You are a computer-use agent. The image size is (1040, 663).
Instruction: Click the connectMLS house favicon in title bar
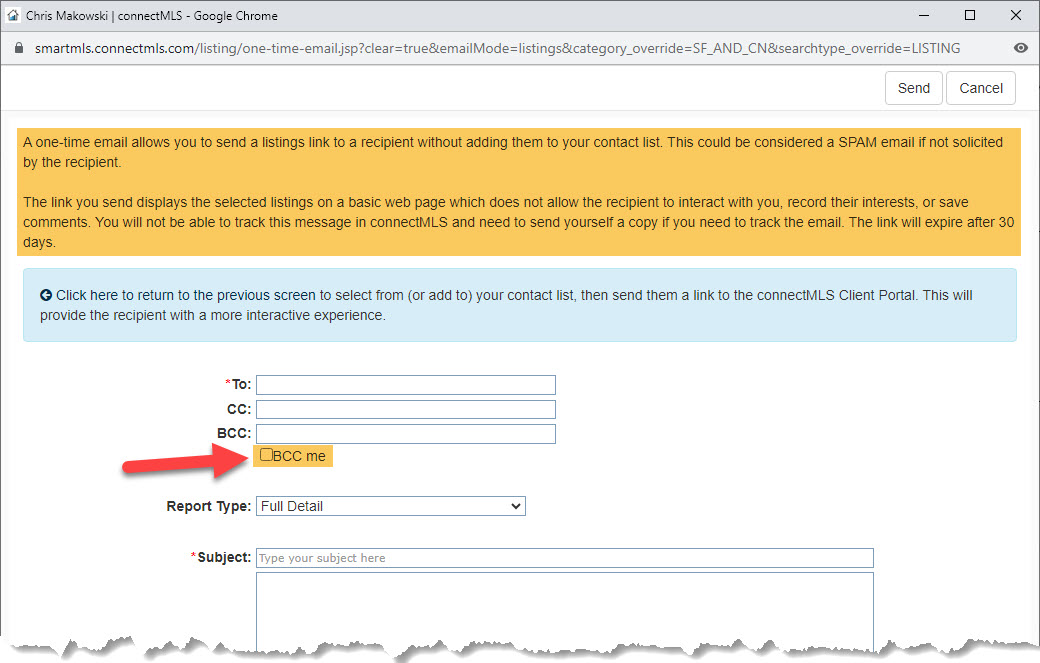coord(13,15)
